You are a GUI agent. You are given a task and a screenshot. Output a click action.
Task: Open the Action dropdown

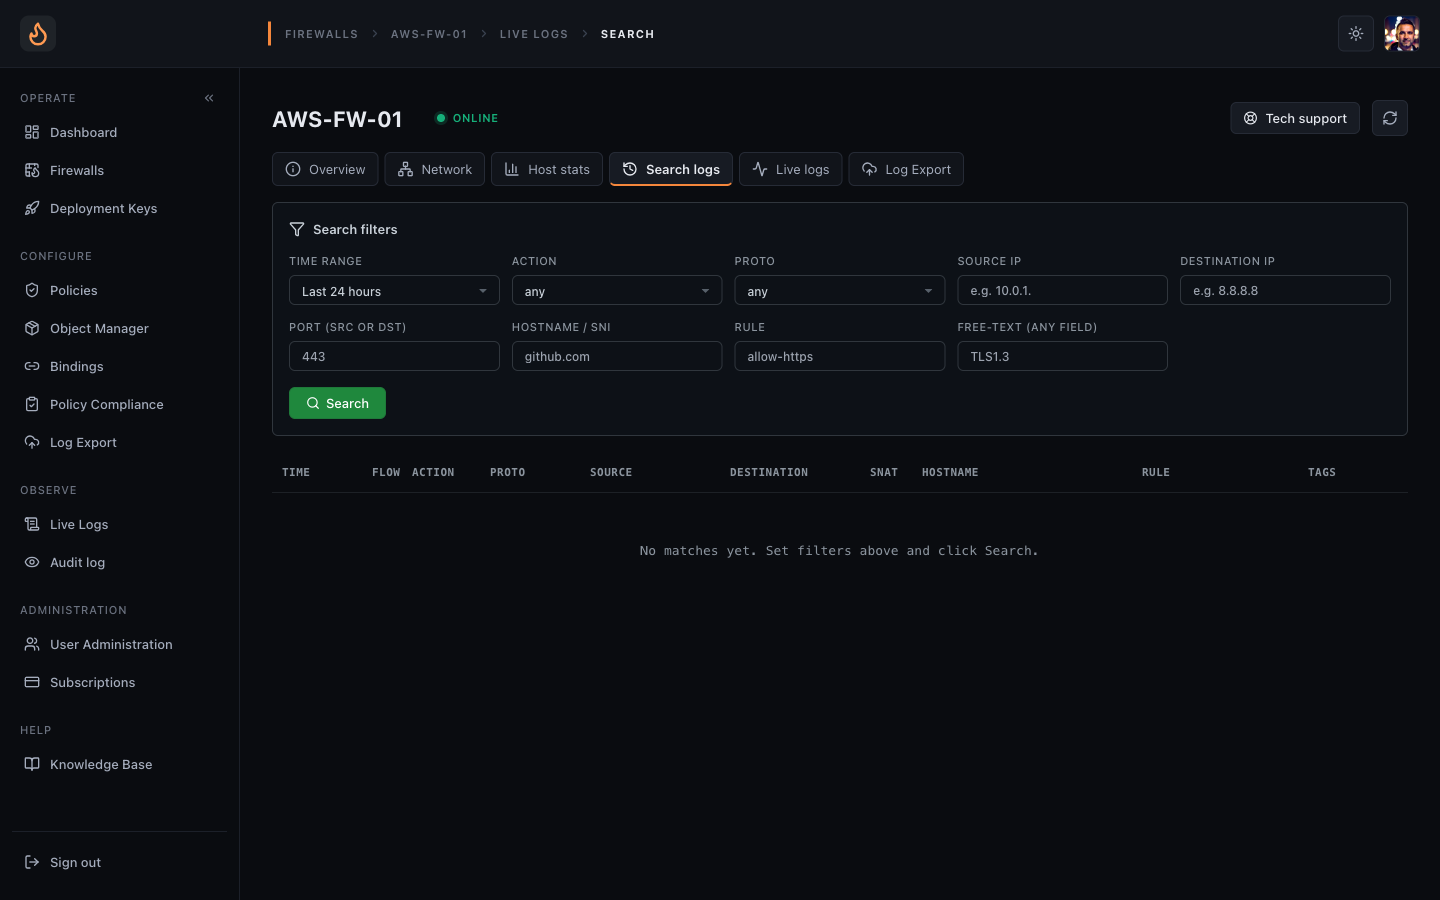click(617, 291)
